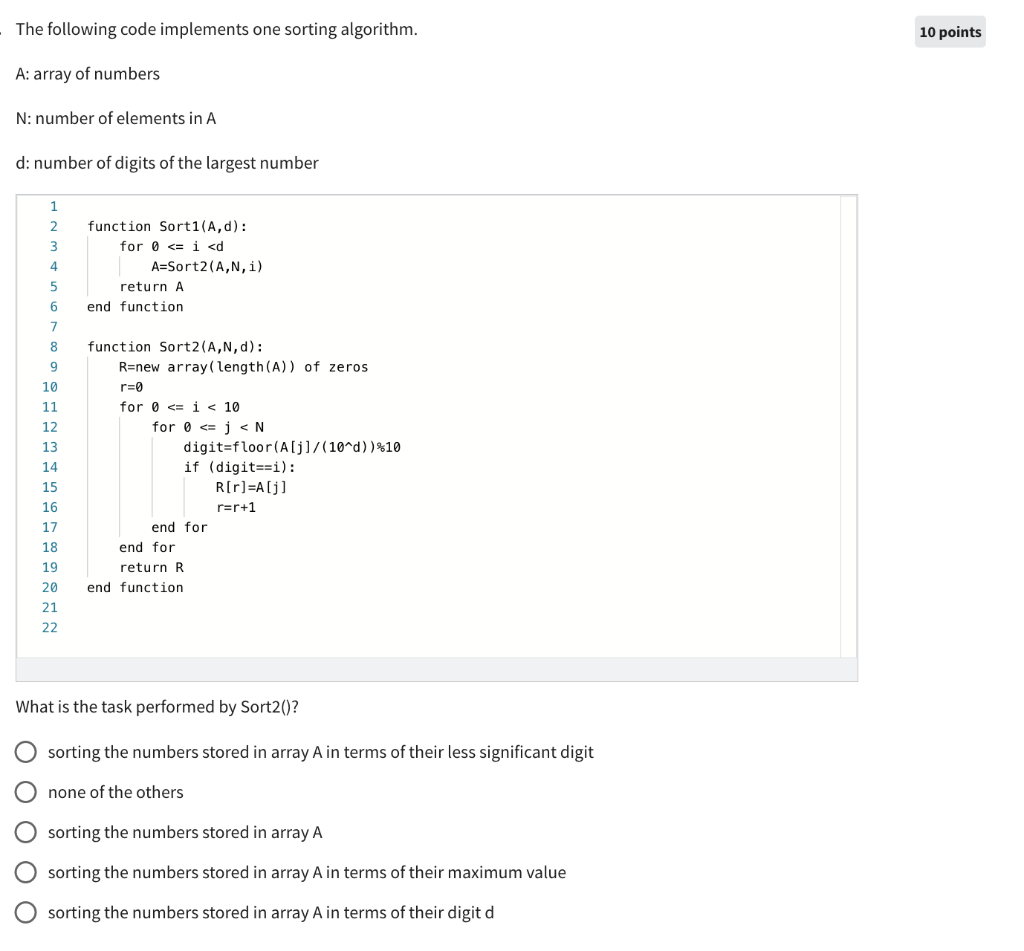Select the 'digit d' answer option
The width and height of the screenshot is (1024, 951).
pyautogui.click(x=27, y=912)
